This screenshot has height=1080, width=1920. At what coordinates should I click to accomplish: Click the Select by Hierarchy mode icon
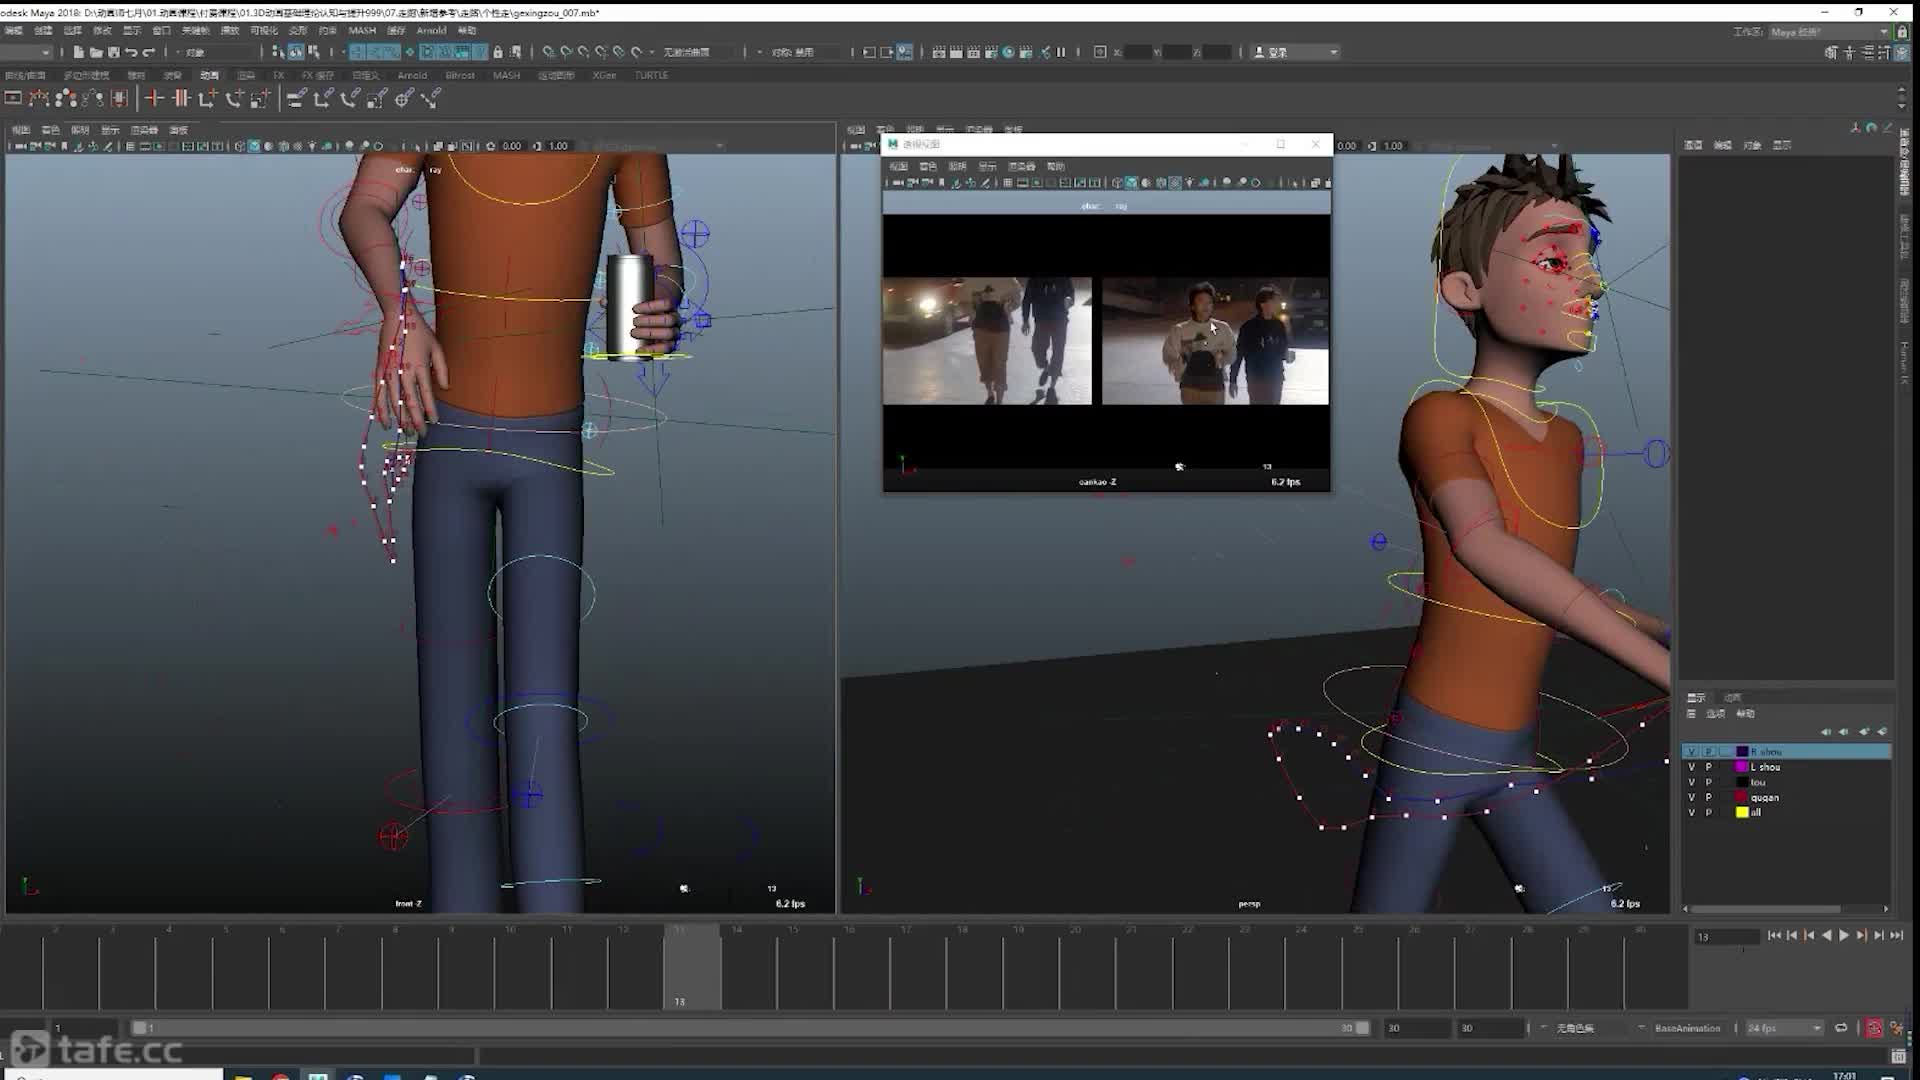click(278, 52)
